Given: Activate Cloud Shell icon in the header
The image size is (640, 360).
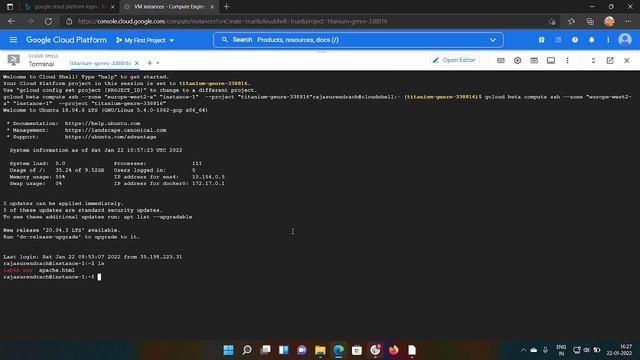Looking at the screenshot, I should [558, 40].
